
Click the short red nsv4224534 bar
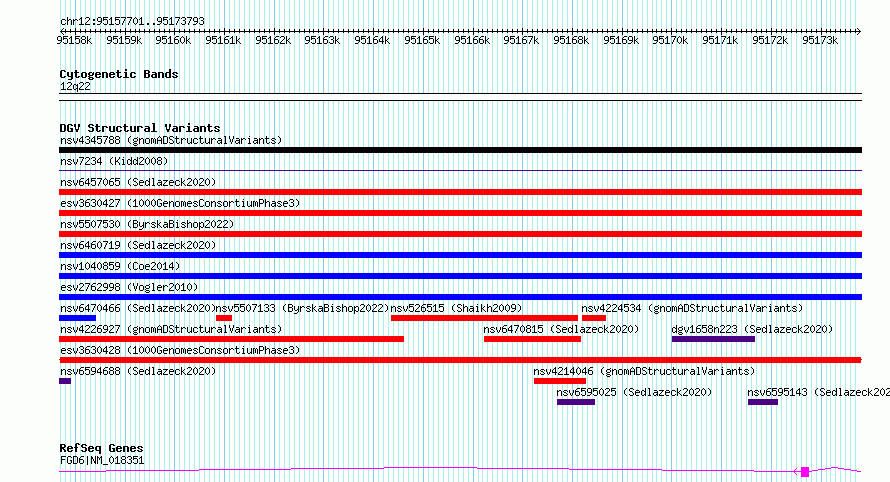point(594,318)
